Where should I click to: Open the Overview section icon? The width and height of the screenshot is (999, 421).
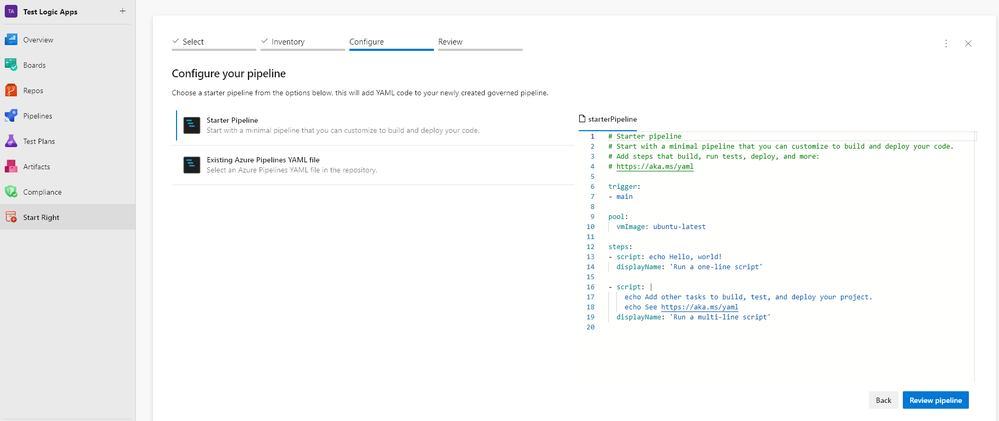click(x=11, y=39)
